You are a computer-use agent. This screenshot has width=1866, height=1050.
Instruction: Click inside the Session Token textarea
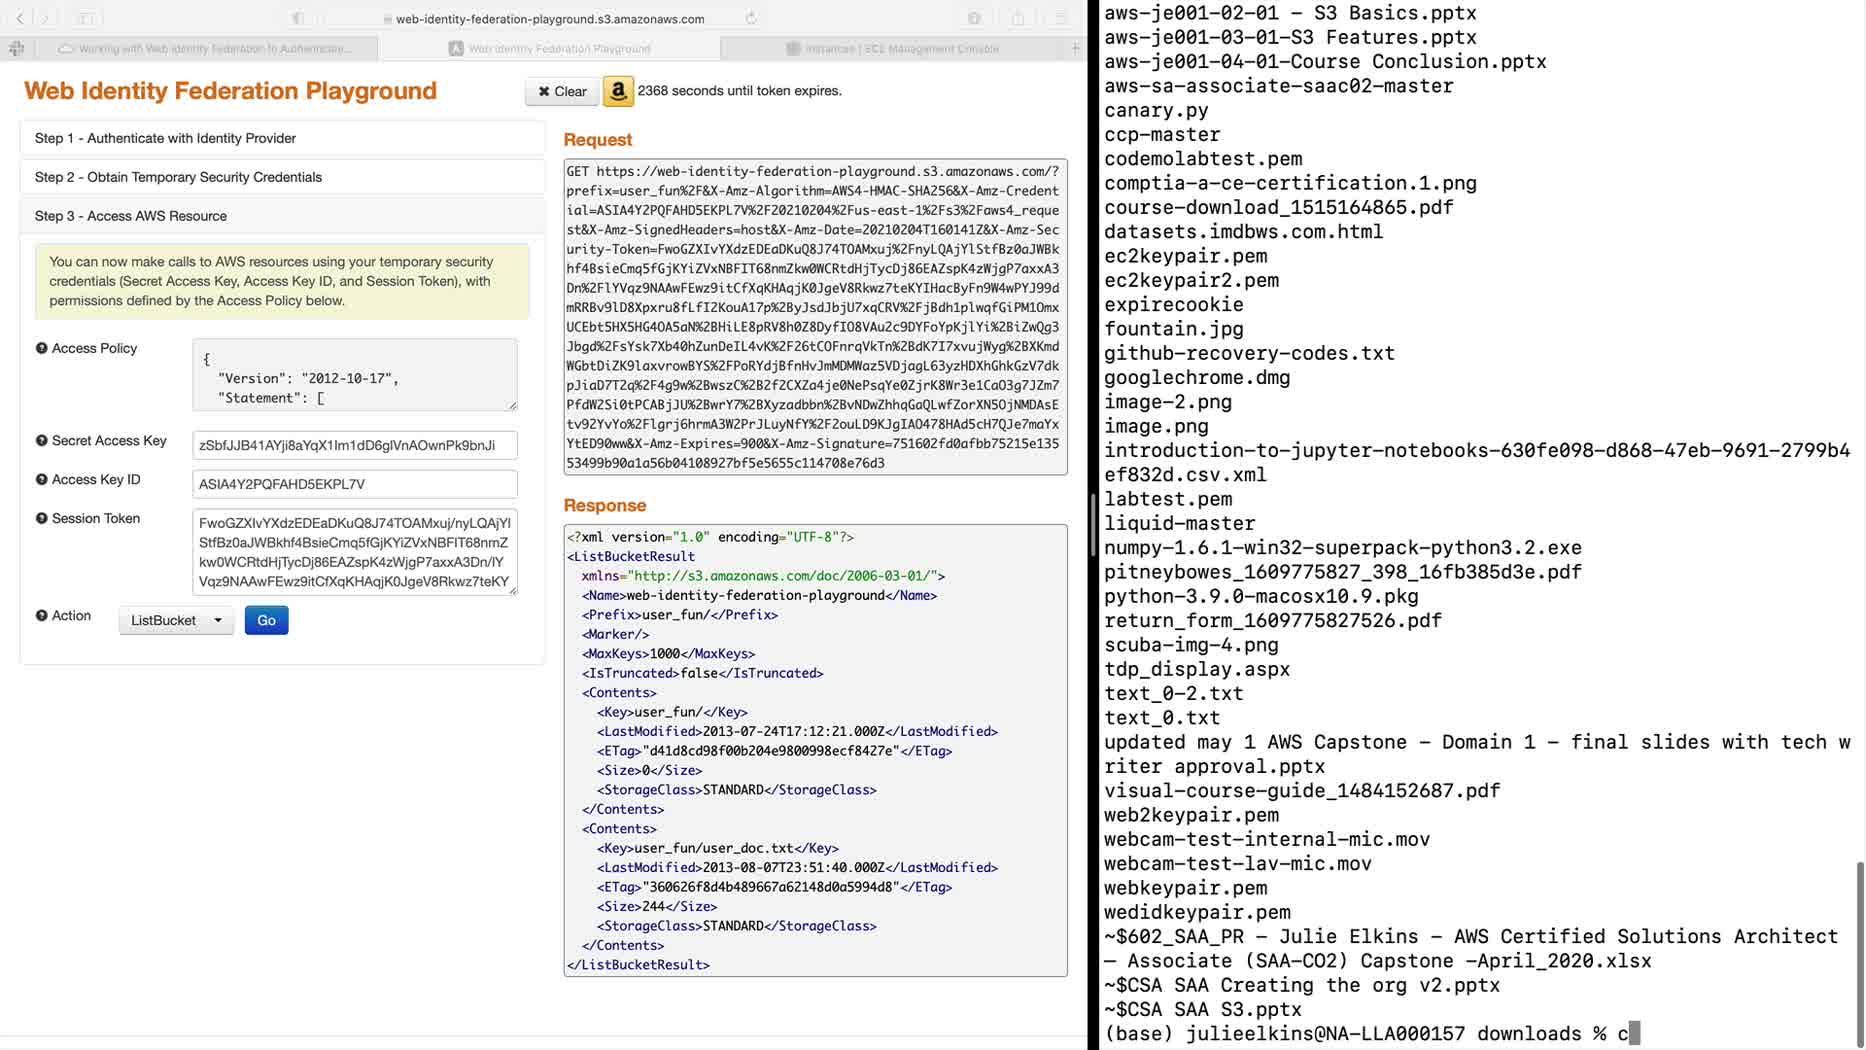click(x=355, y=552)
